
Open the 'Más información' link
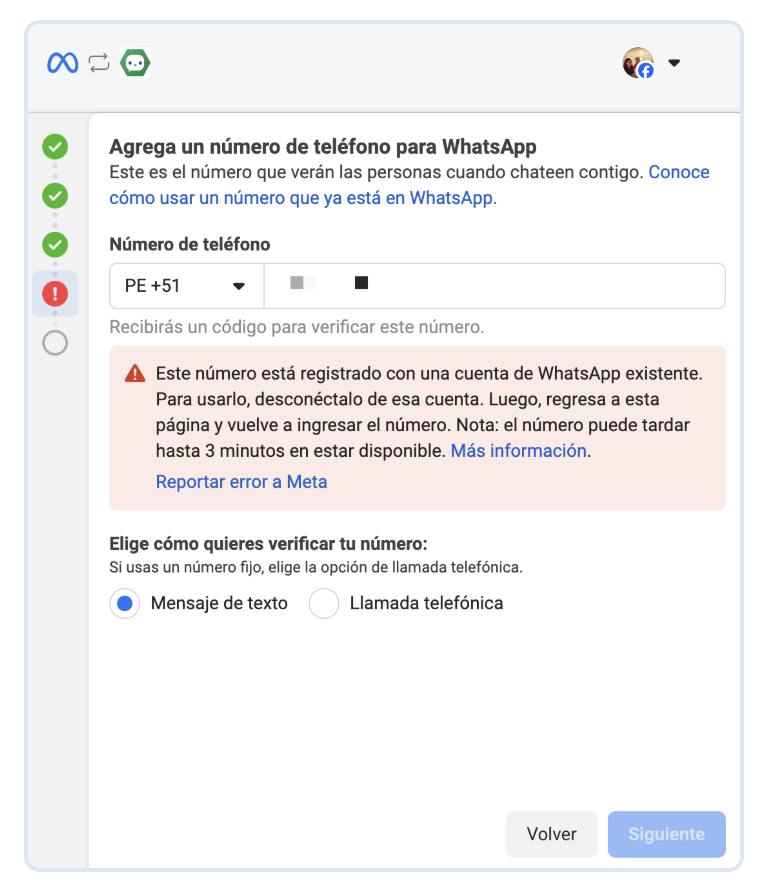click(x=519, y=451)
